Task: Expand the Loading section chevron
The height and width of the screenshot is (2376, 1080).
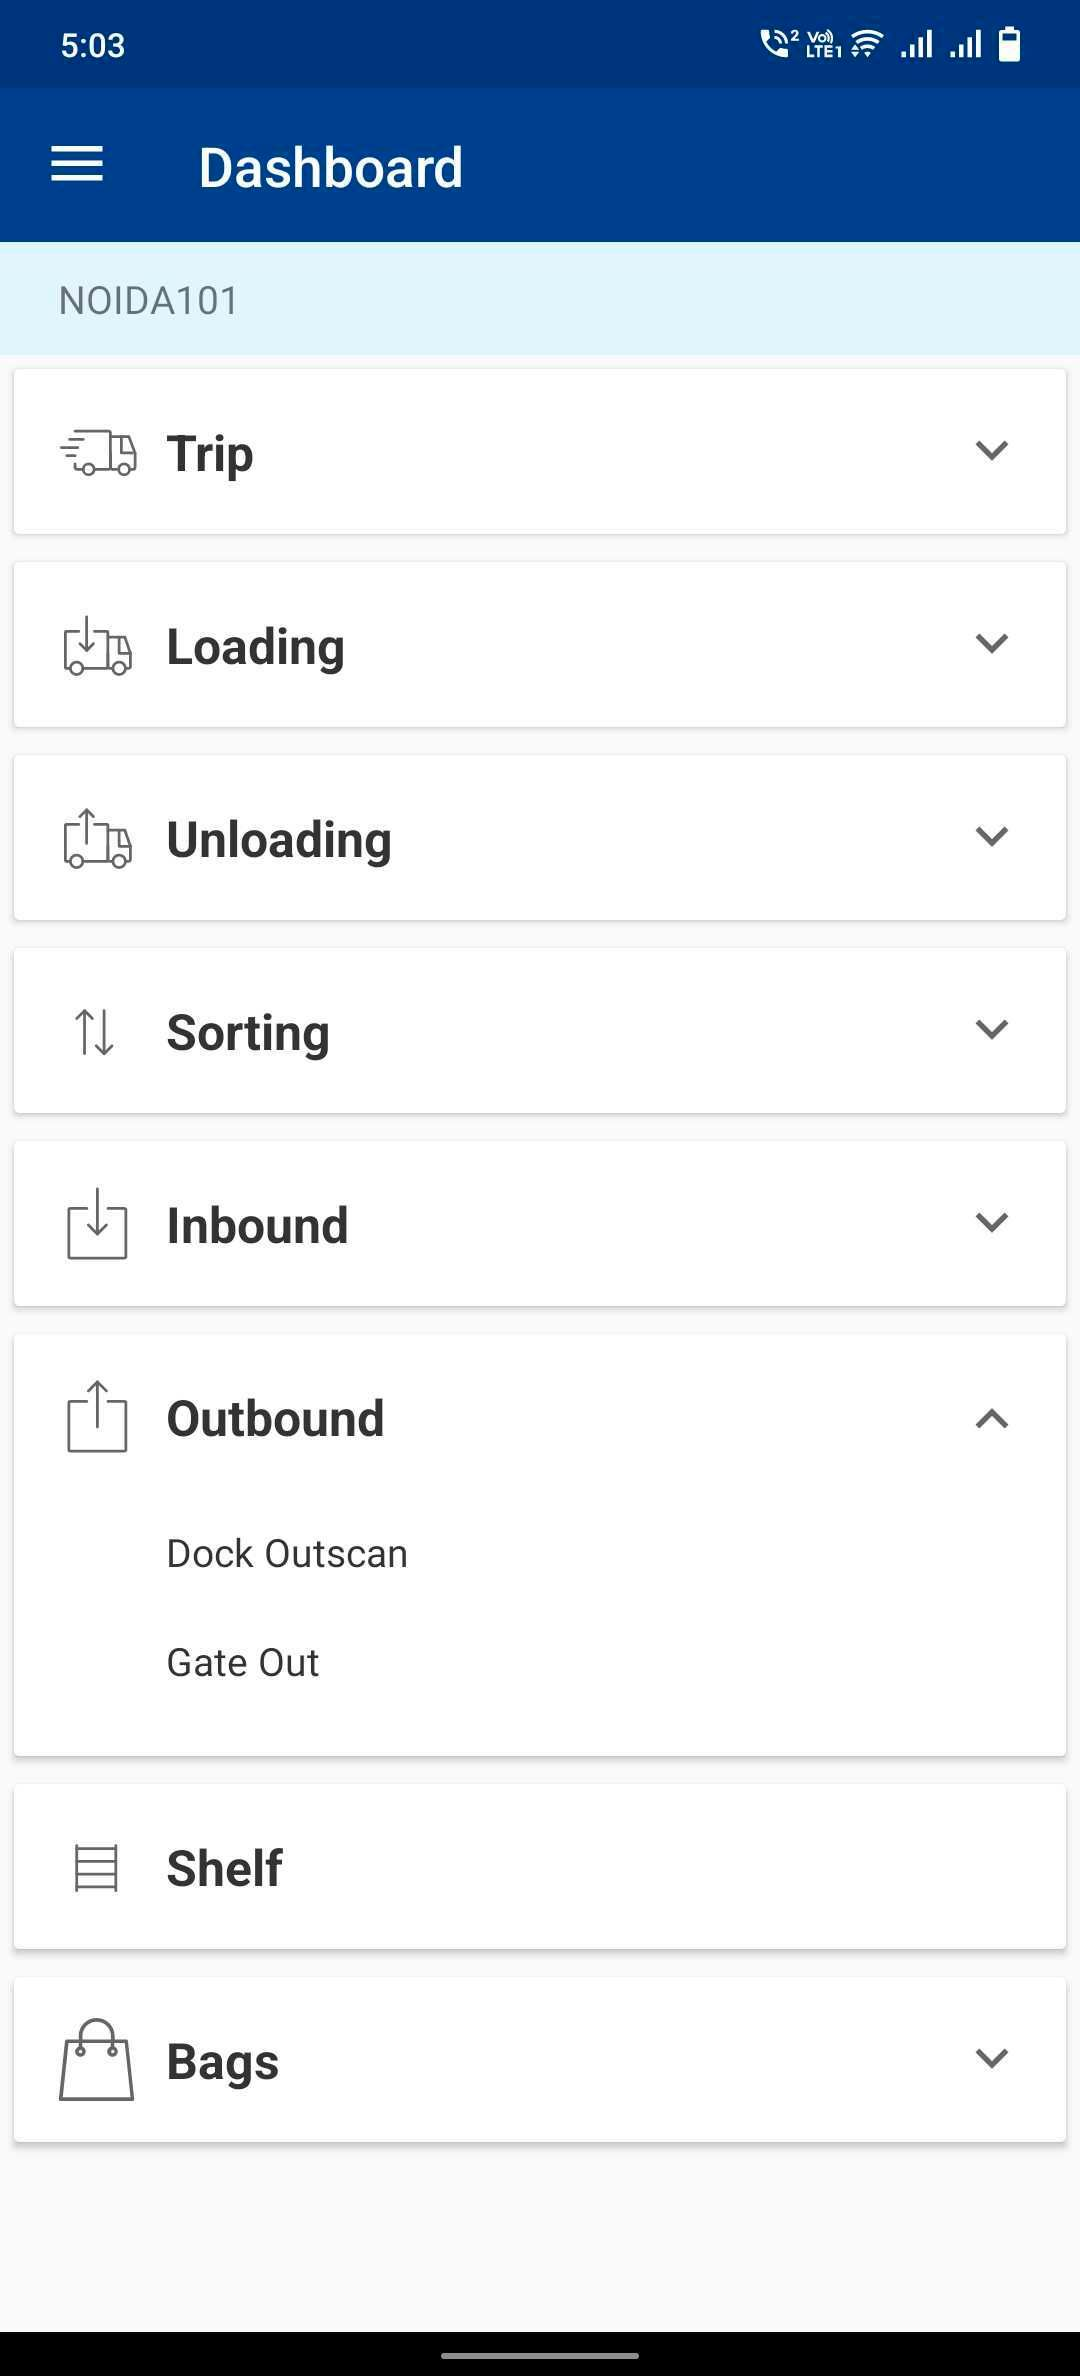Action: pyautogui.click(x=991, y=643)
